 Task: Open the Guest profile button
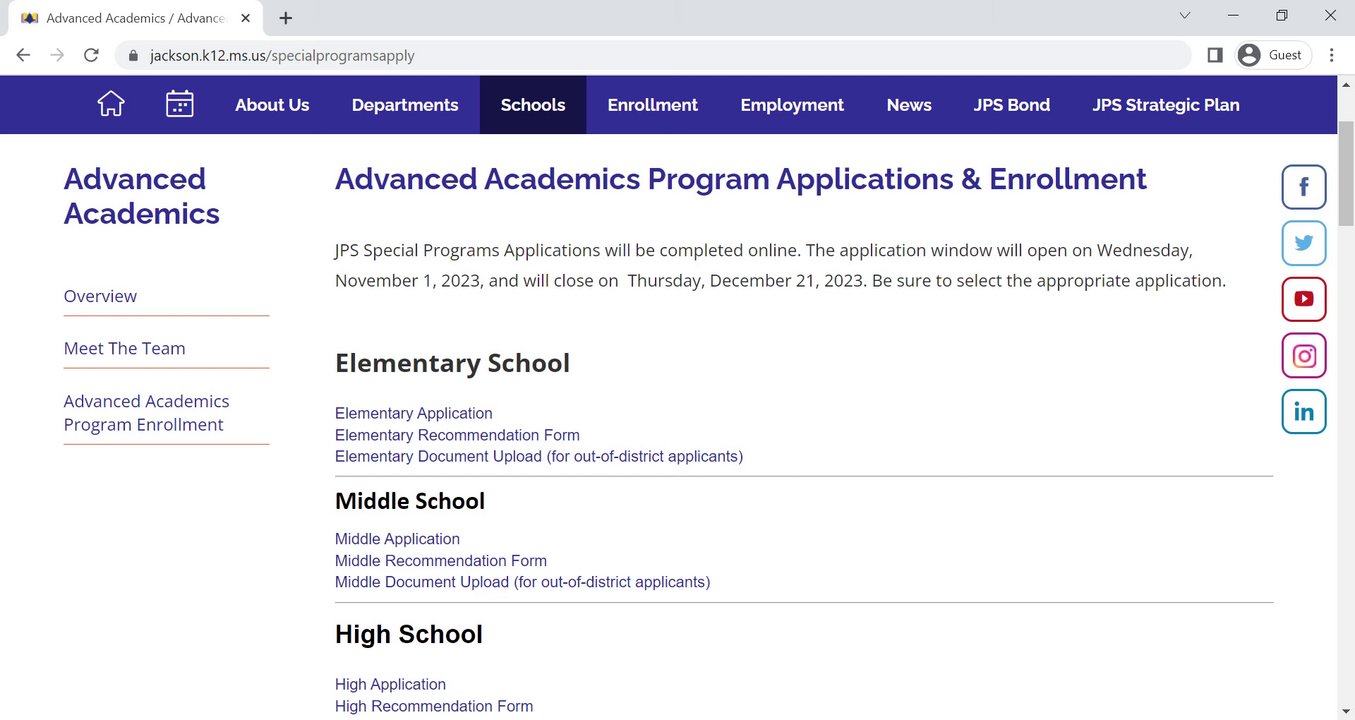(x=1271, y=55)
